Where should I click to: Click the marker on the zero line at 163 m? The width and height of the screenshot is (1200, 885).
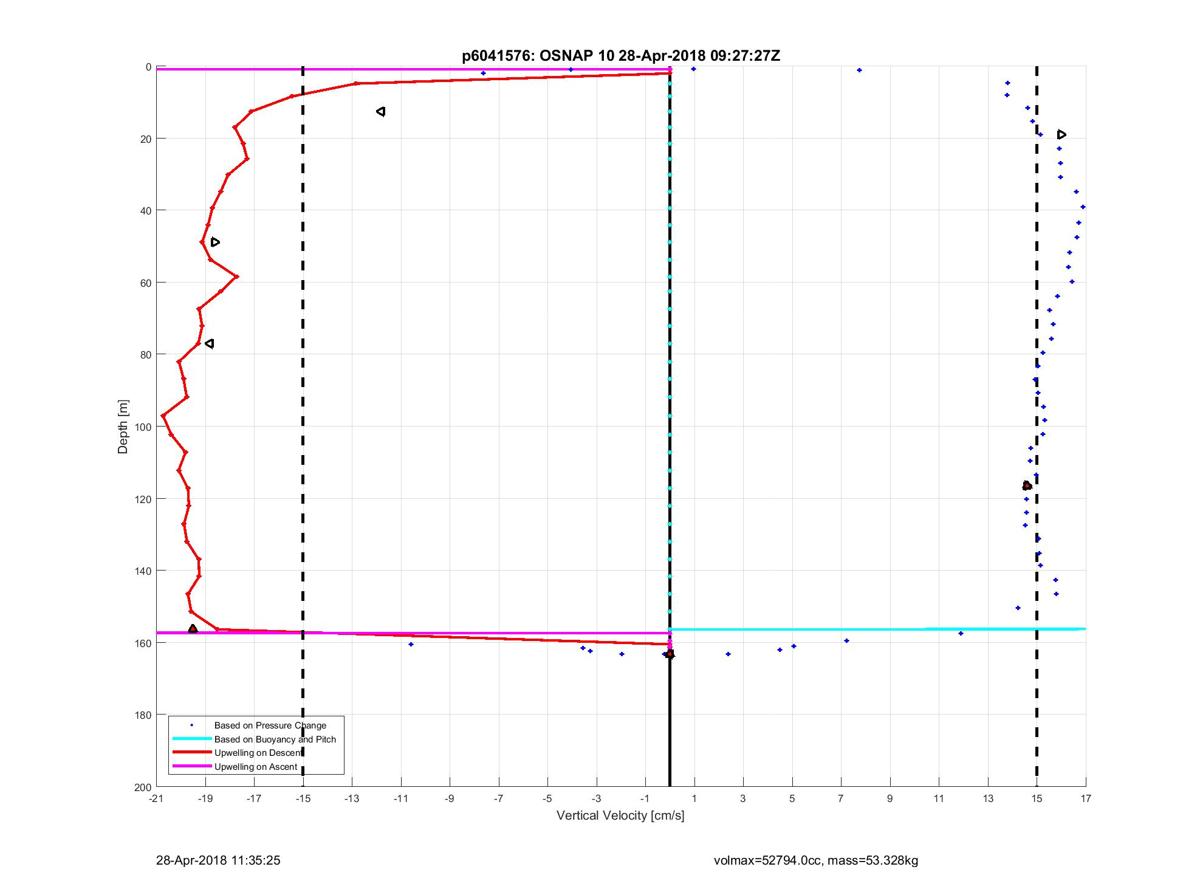tap(669, 654)
